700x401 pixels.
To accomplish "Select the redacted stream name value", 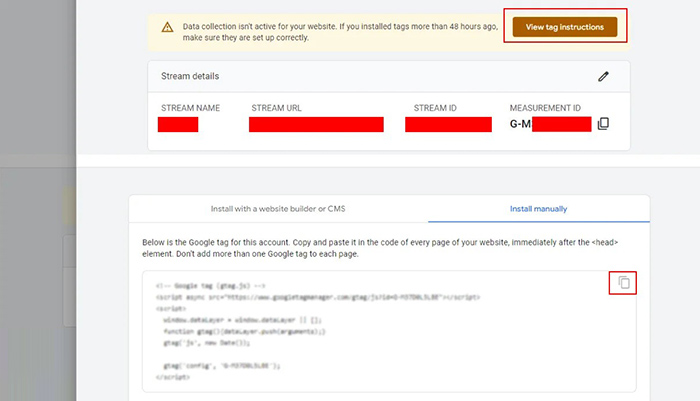I will [178, 124].
